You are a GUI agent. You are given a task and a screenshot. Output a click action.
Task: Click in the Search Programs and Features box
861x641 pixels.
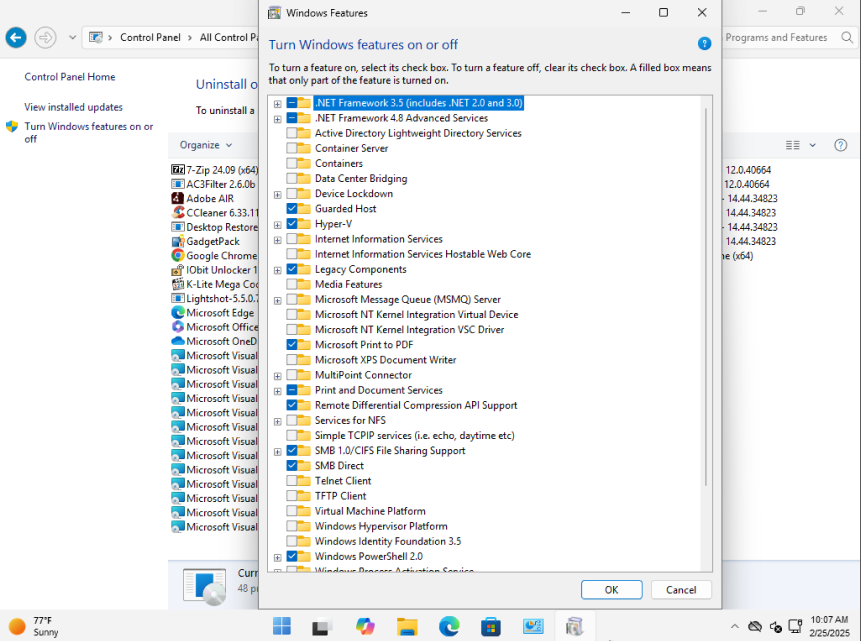click(x=776, y=38)
